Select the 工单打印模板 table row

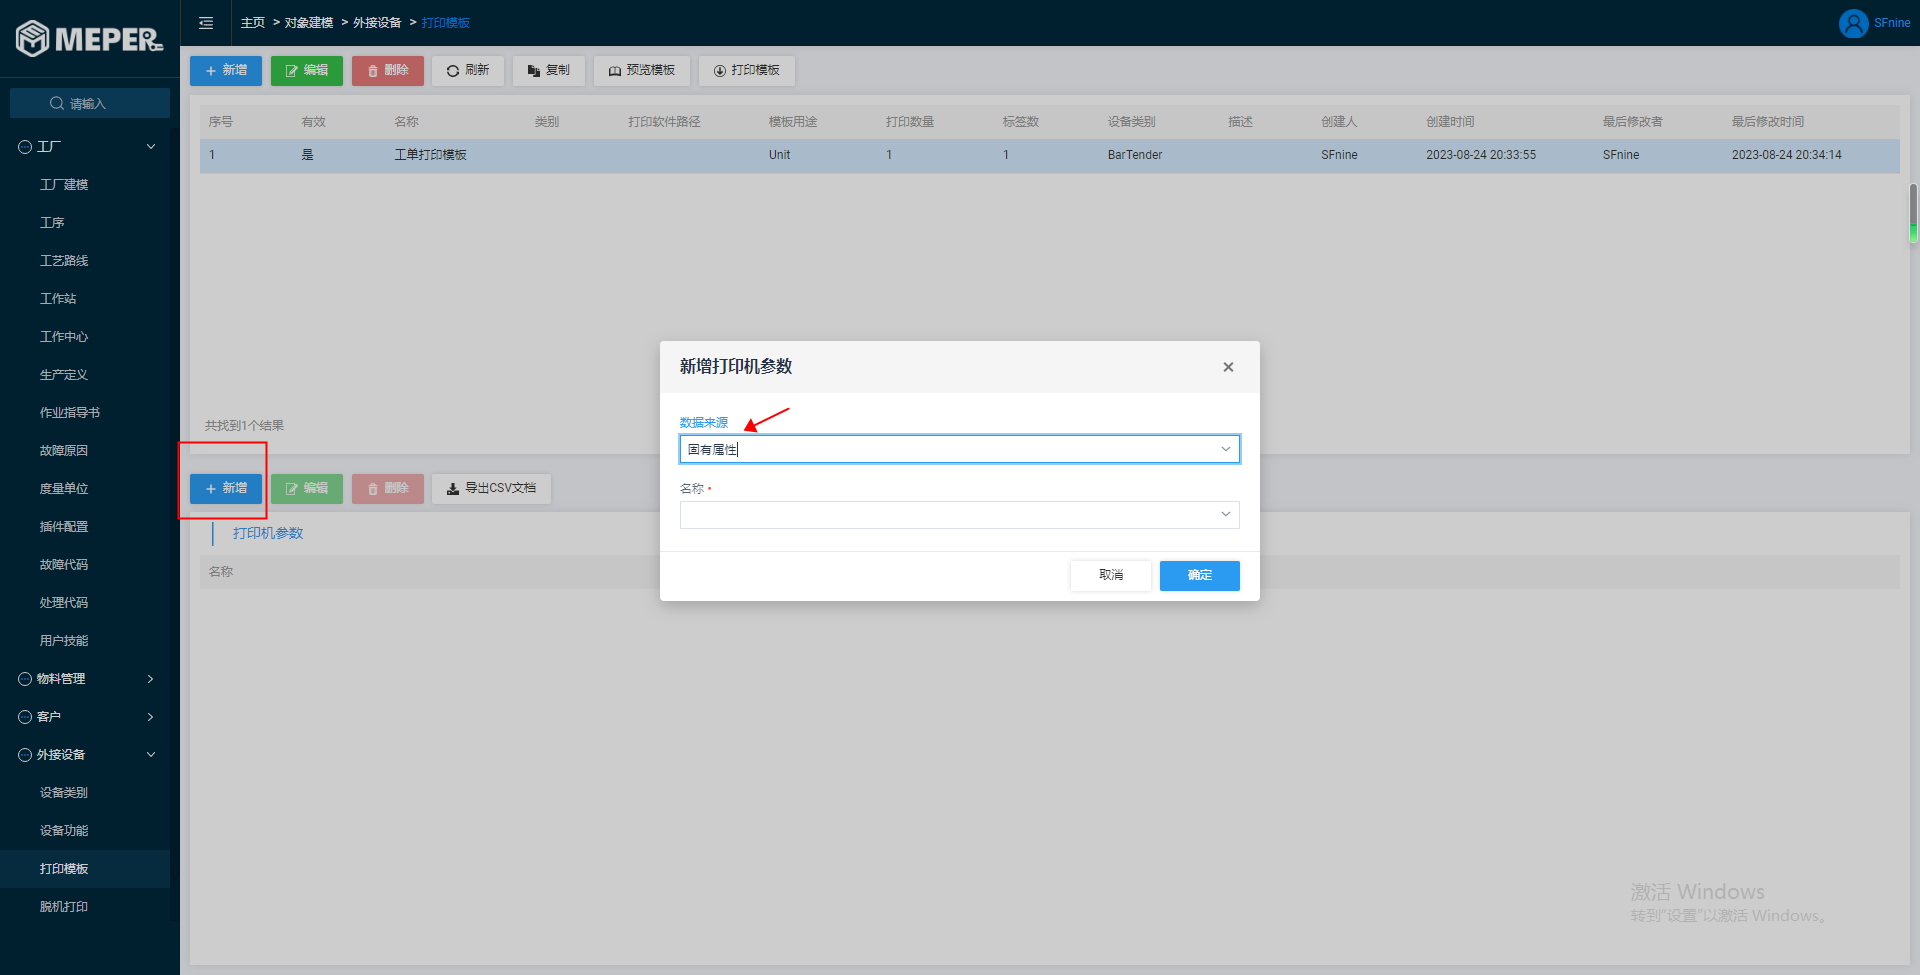1050,155
